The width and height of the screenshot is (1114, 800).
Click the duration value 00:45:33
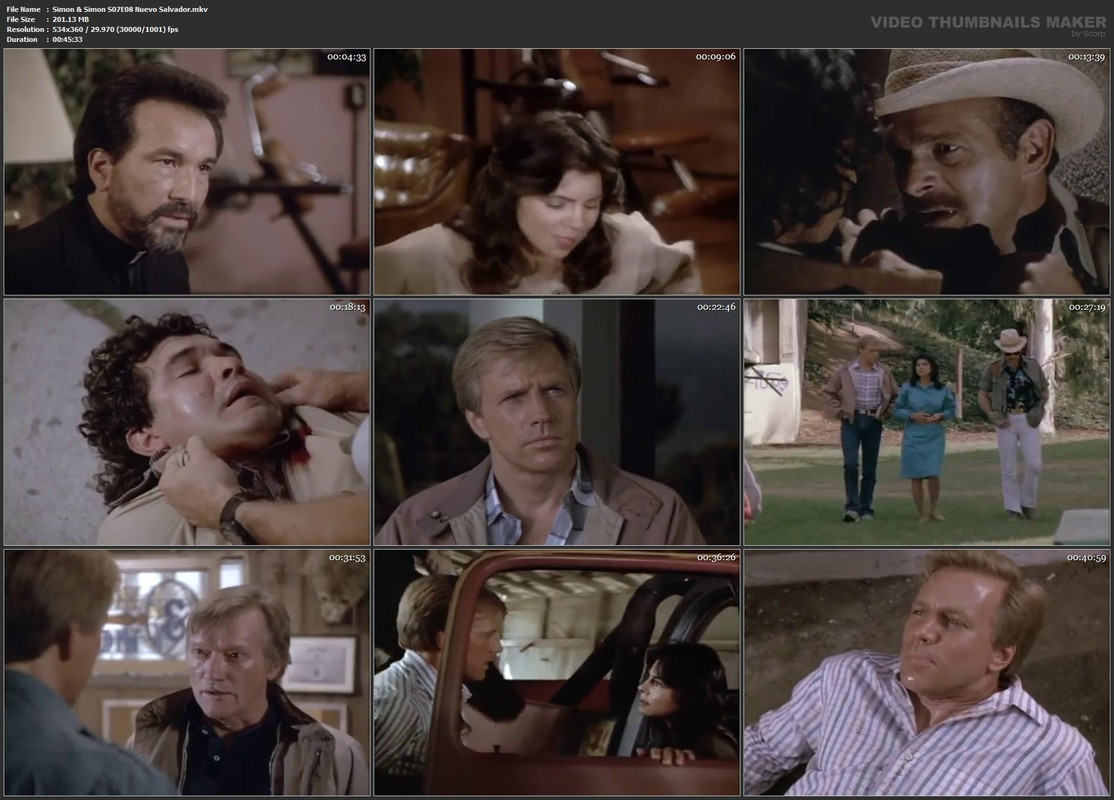point(67,39)
